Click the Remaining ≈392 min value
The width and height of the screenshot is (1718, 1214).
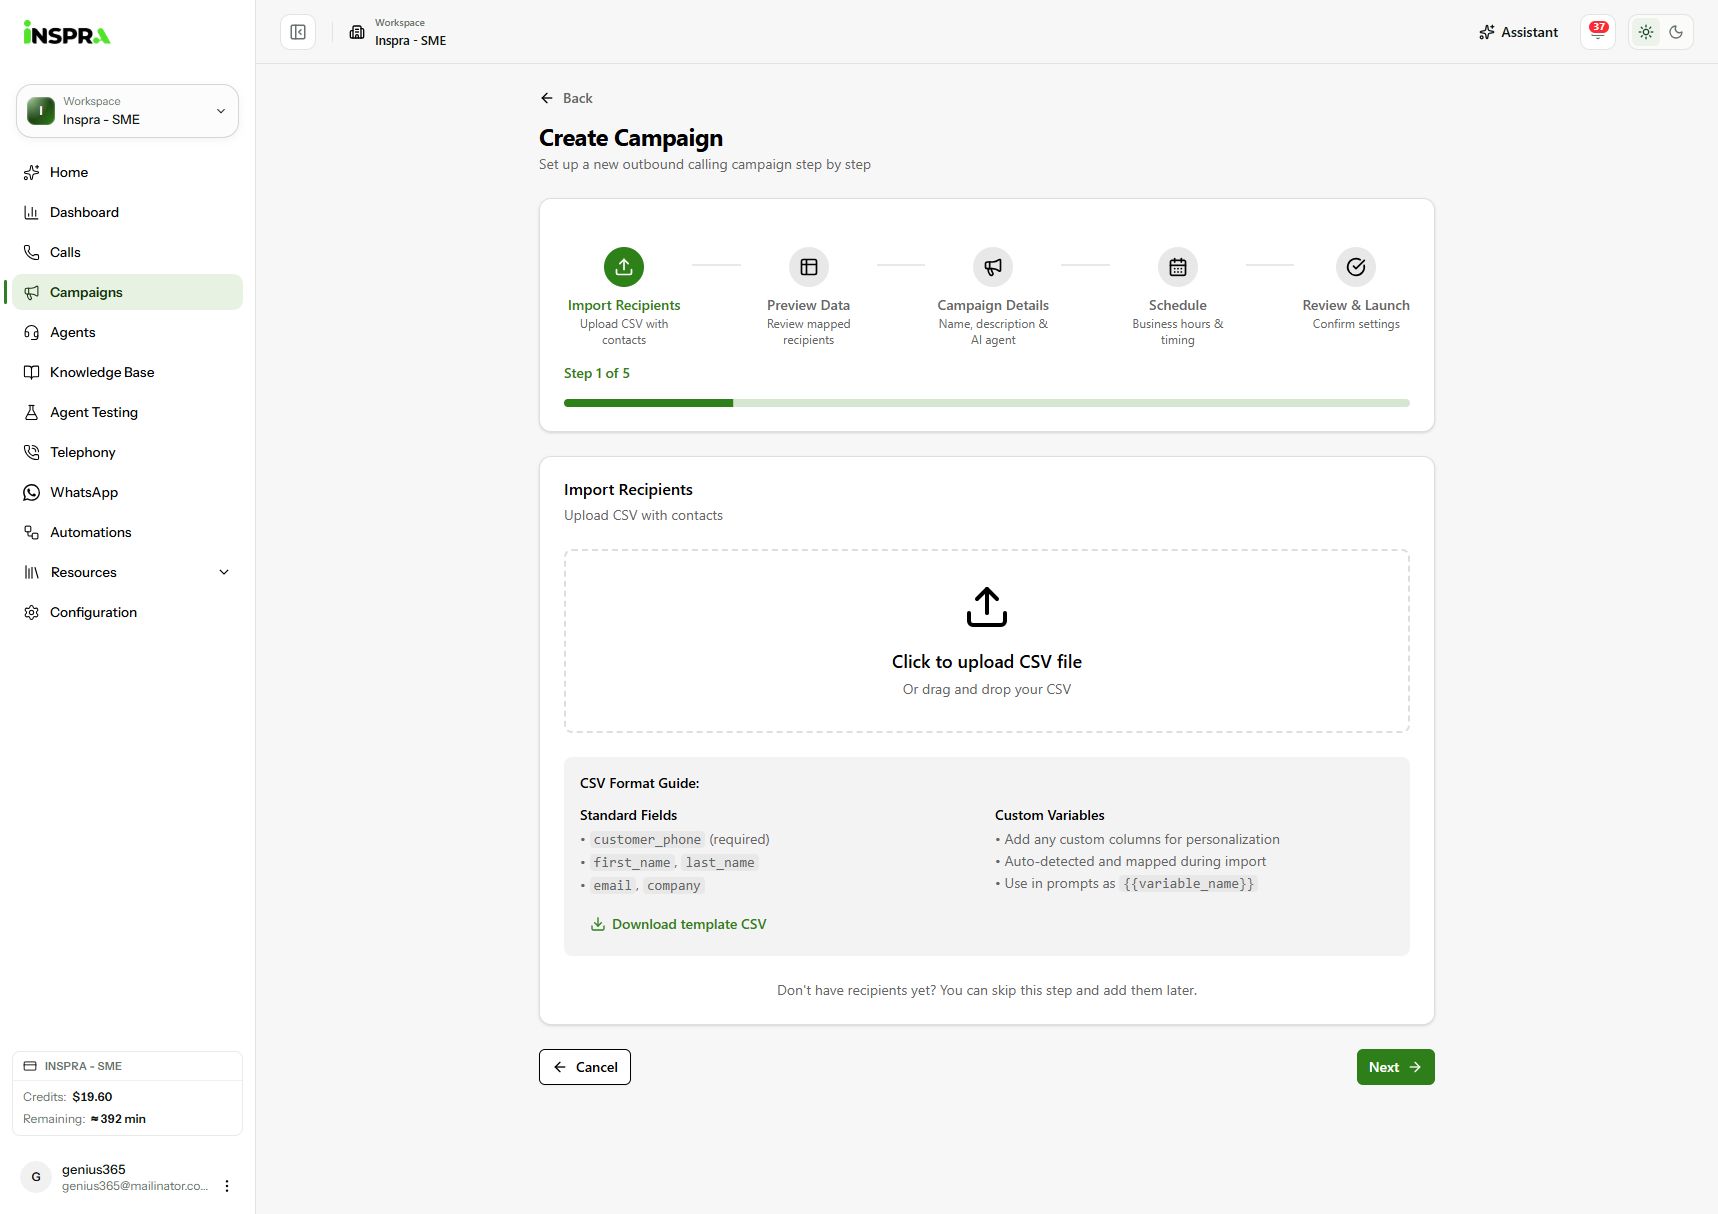click(x=118, y=1119)
